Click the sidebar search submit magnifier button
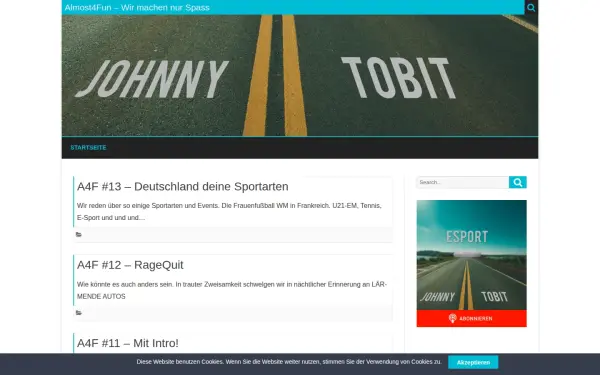Screen dimensions: 600x375 pyautogui.click(x=518, y=182)
